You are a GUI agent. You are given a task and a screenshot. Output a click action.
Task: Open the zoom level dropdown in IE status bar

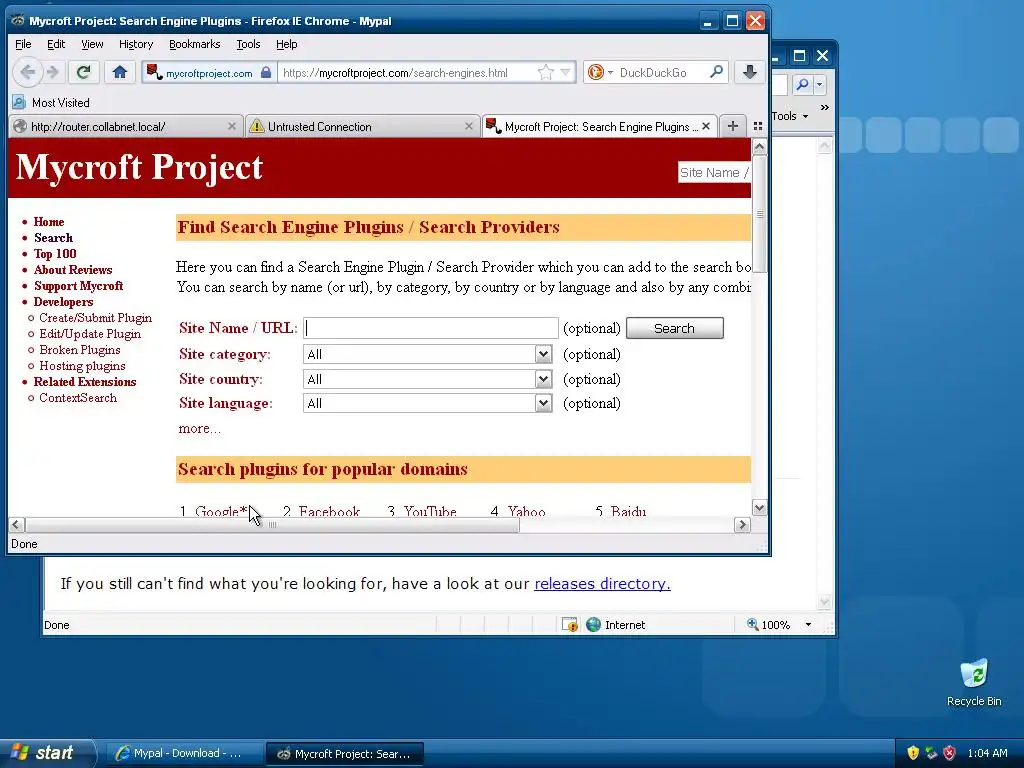coord(808,625)
